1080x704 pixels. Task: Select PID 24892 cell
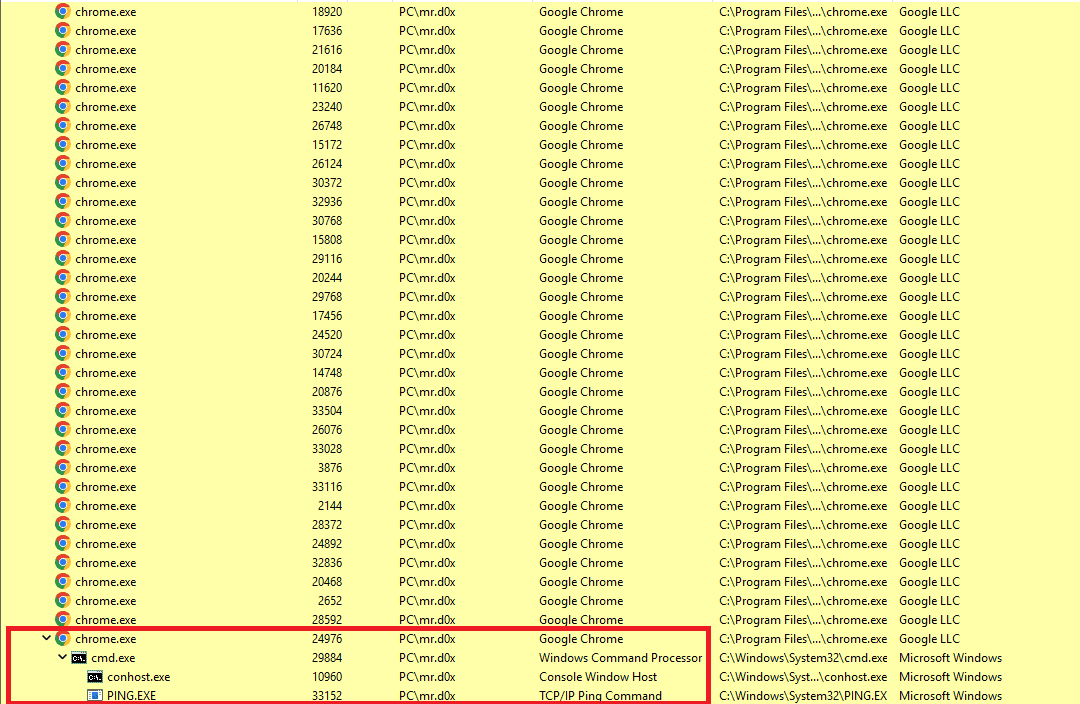326,543
